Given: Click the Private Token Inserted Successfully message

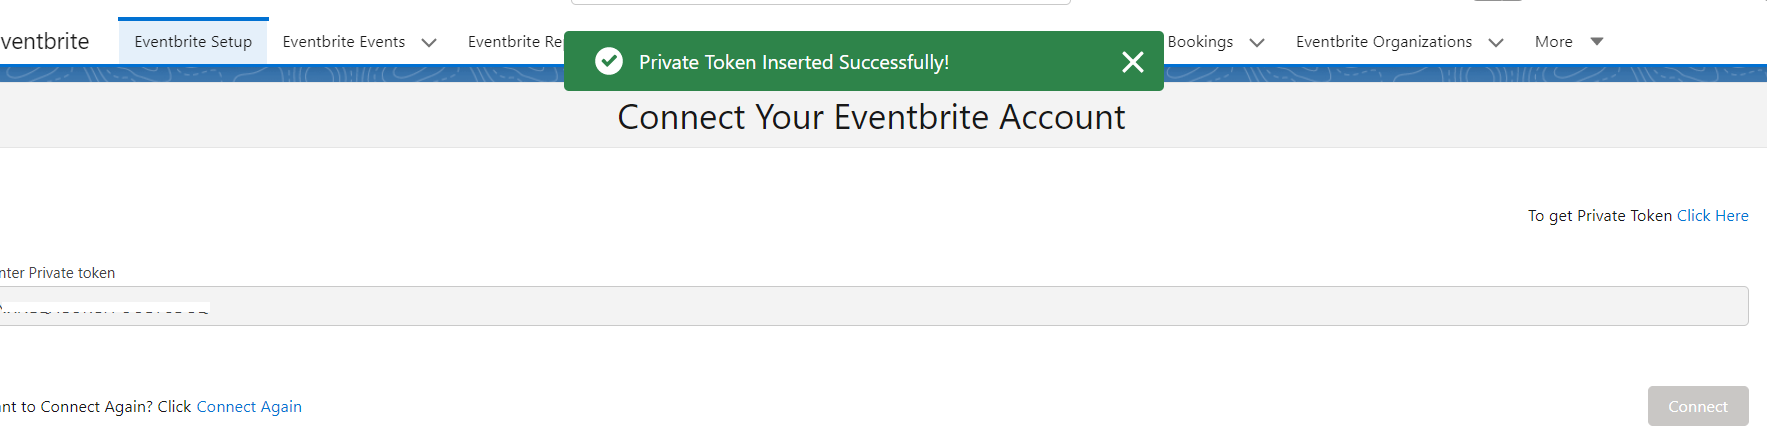Looking at the screenshot, I should (x=794, y=62).
